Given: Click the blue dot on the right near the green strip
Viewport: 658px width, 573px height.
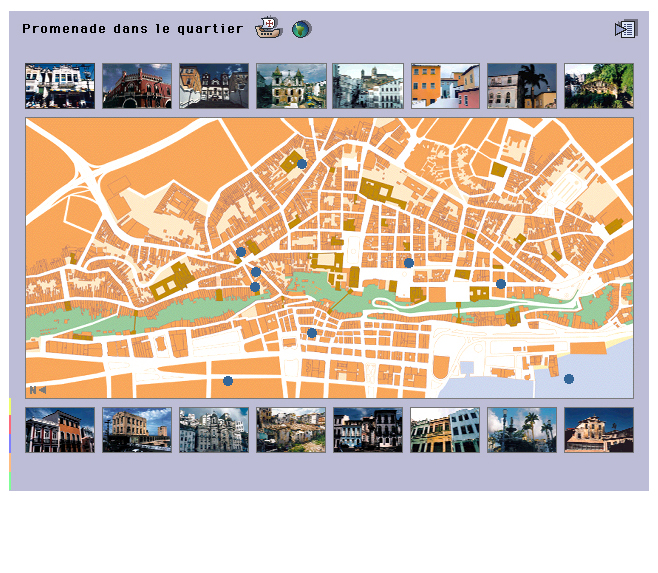Looking at the screenshot, I should [x=501, y=284].
